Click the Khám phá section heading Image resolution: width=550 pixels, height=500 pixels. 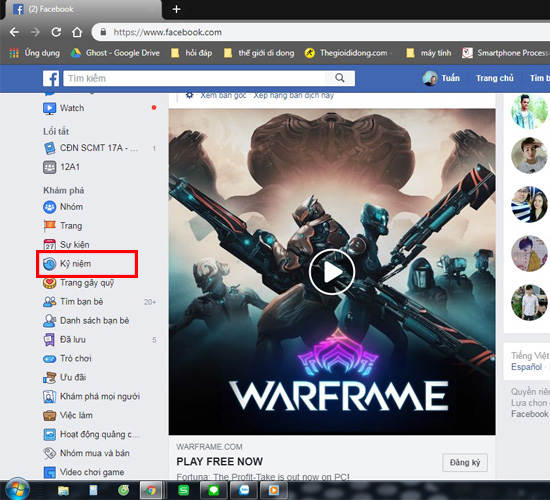63,191
